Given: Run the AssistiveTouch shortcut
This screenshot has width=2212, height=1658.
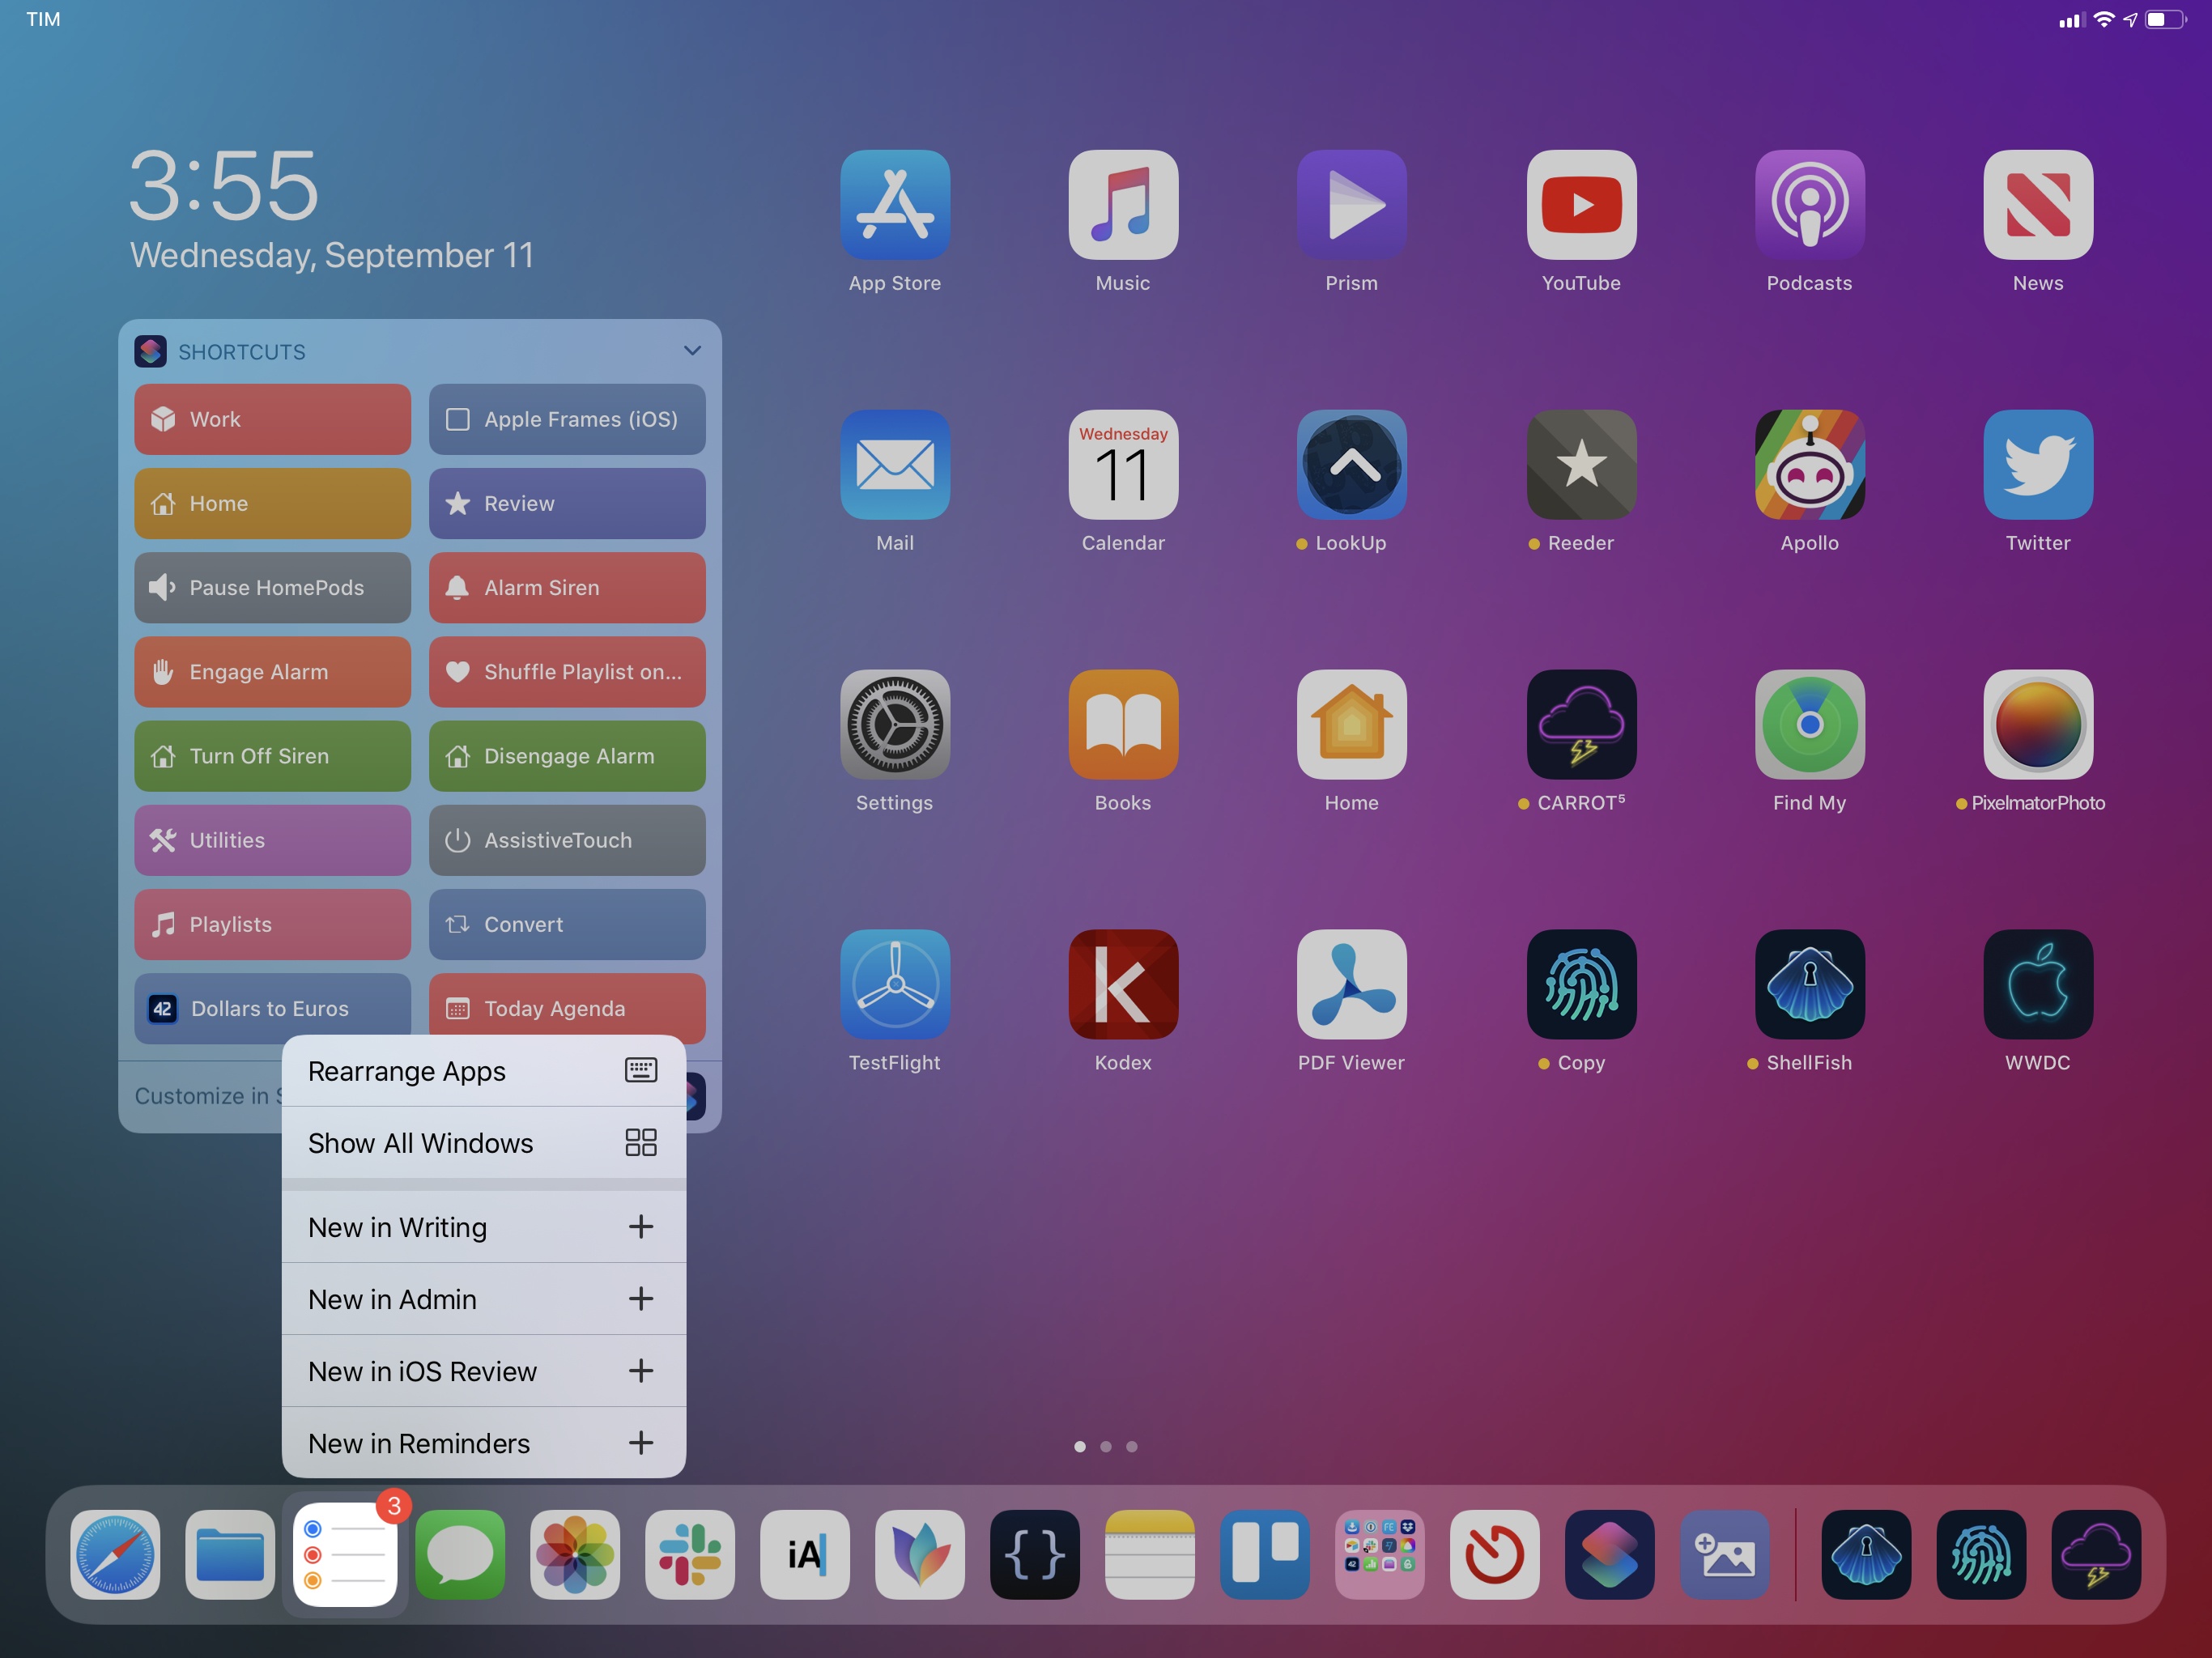Looking at the screenshot, I should pyautogui.click(x=567, y=840).
